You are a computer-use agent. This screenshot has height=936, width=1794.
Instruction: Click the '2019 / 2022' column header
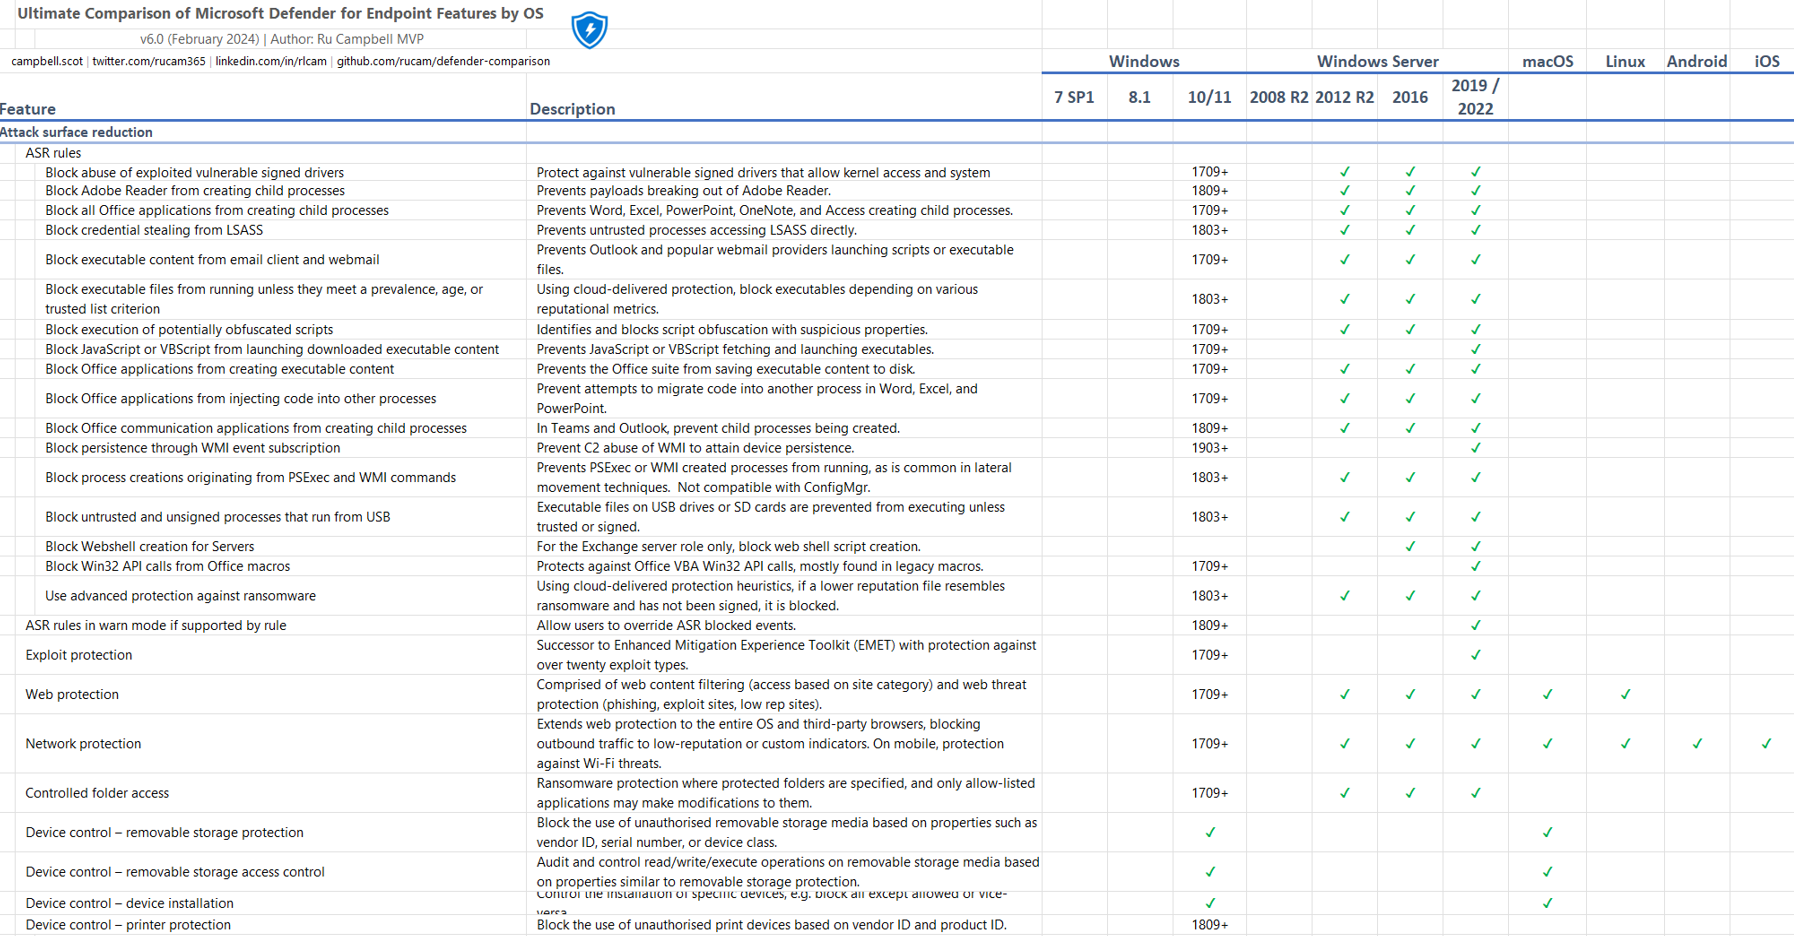pyautogui.click(x=1476, y=97)
